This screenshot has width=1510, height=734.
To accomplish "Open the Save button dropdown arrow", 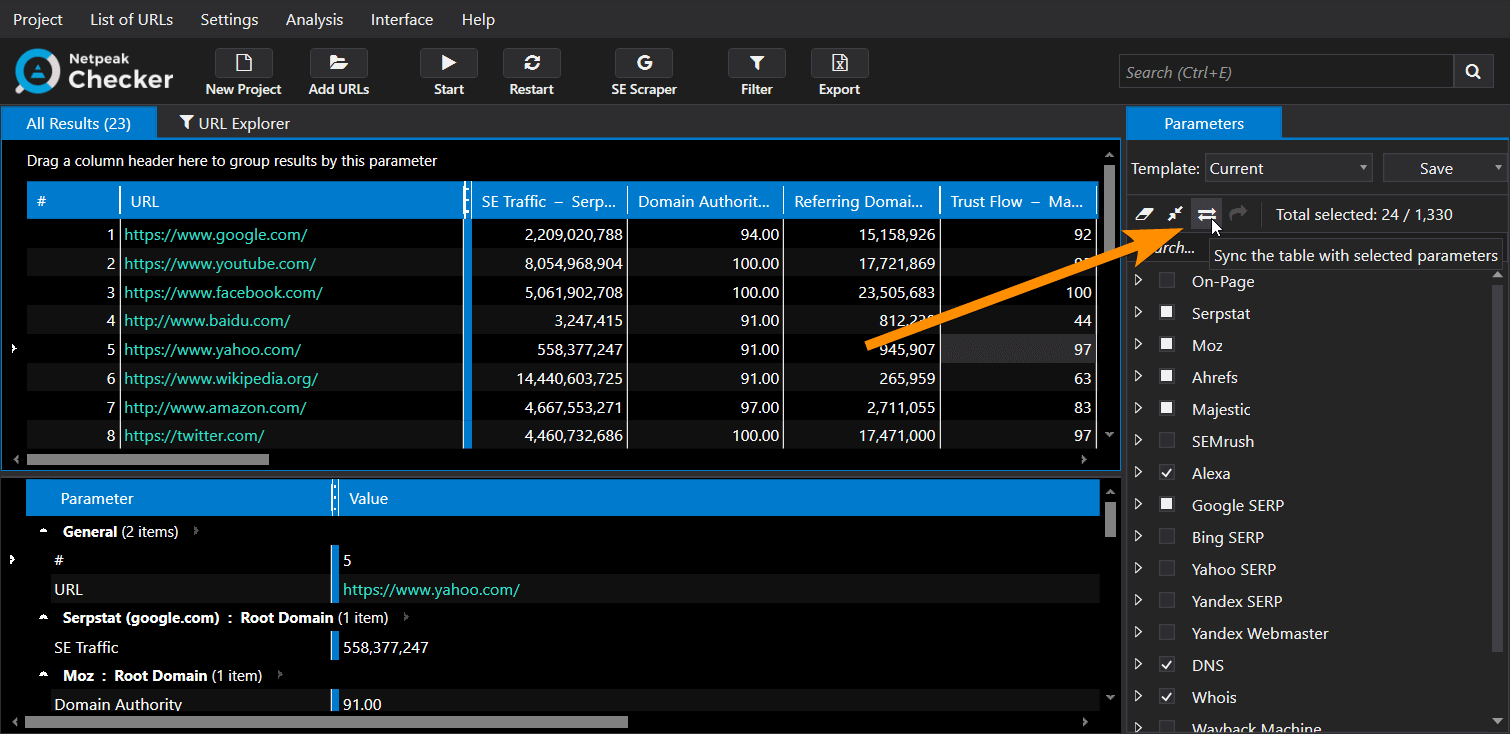I will coord(1498,168).
